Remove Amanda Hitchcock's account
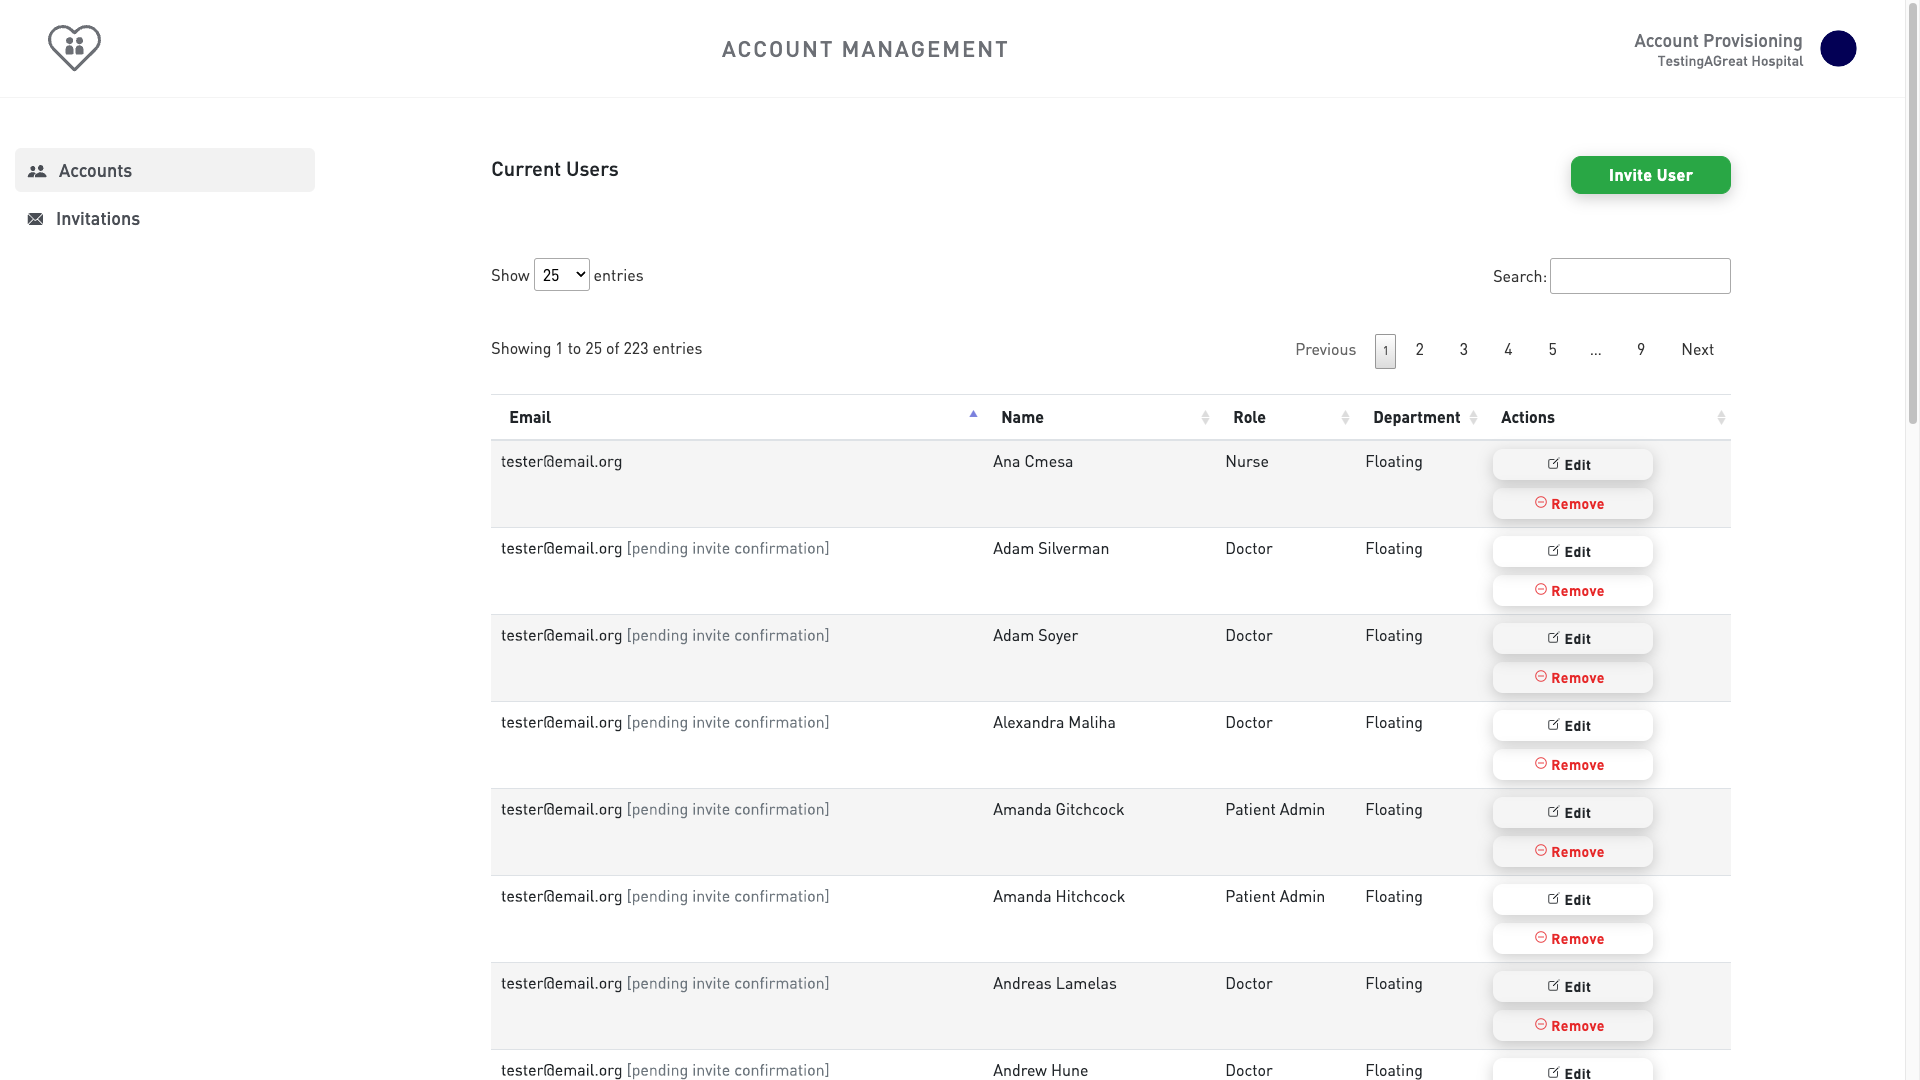Viewport: 1920px width, 1080px height. click(1572, 939)
